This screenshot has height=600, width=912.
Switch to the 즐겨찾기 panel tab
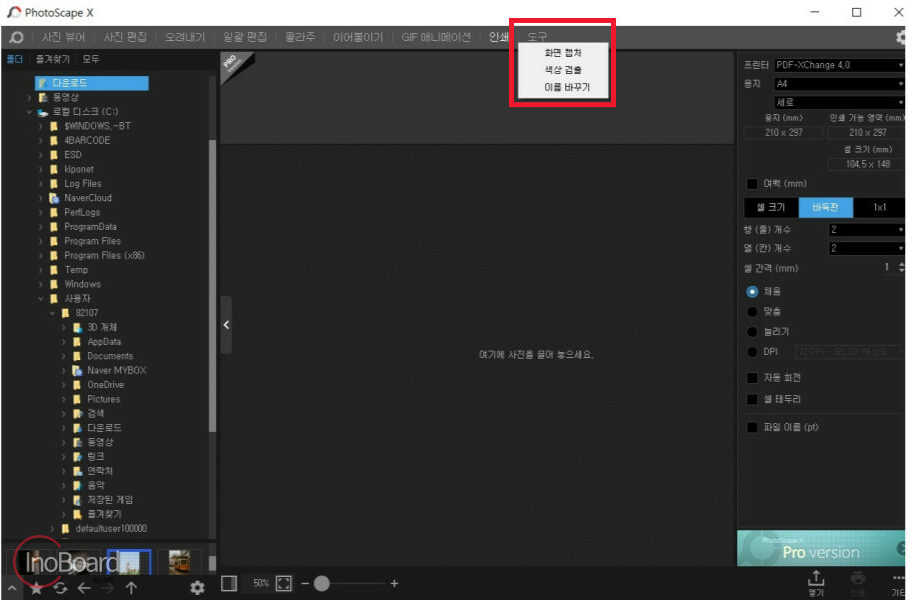point(52,59)
